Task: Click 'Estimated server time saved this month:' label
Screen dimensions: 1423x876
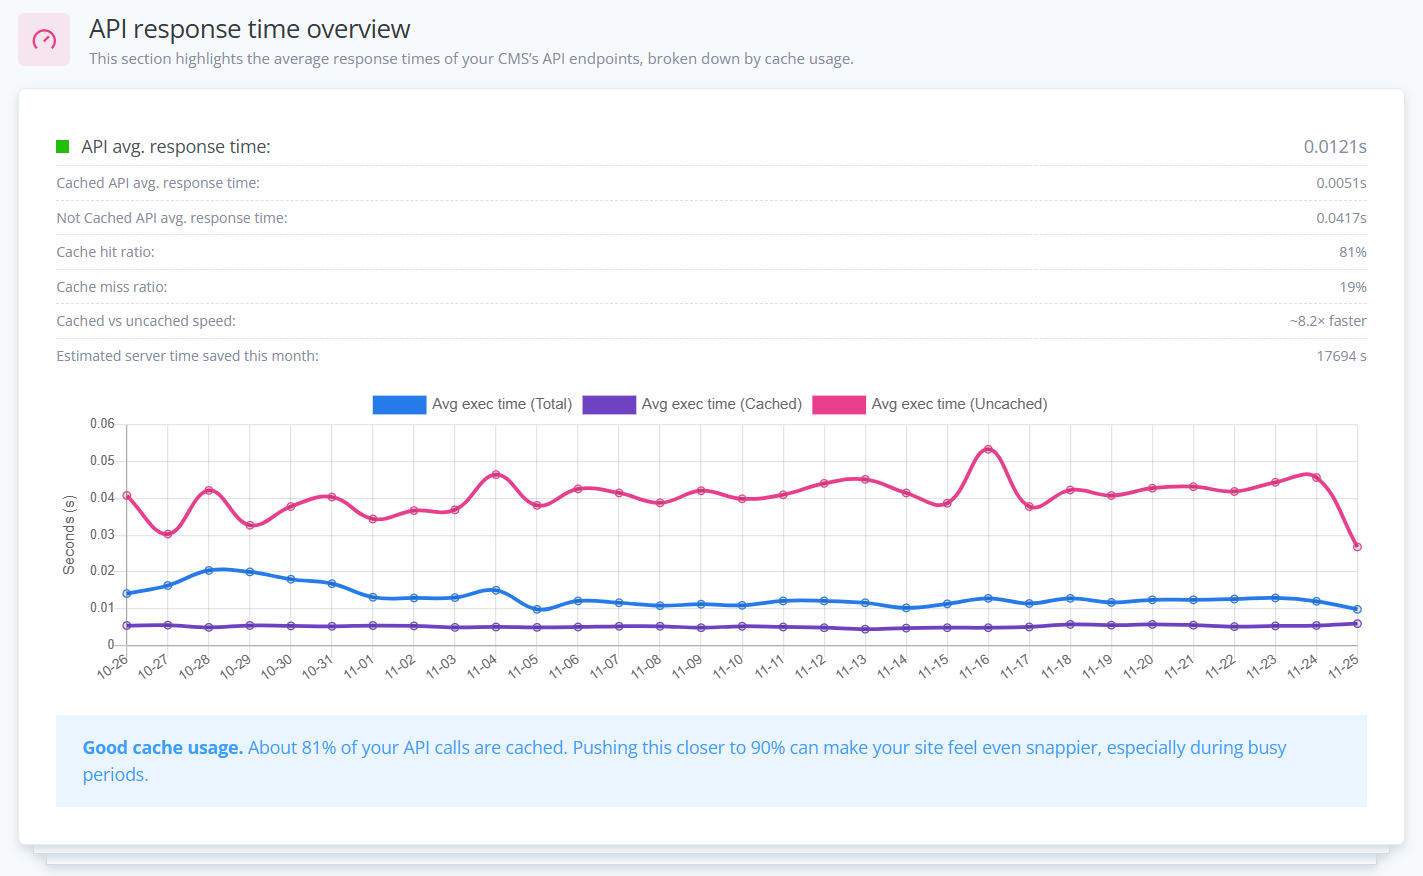Action: 188,356
